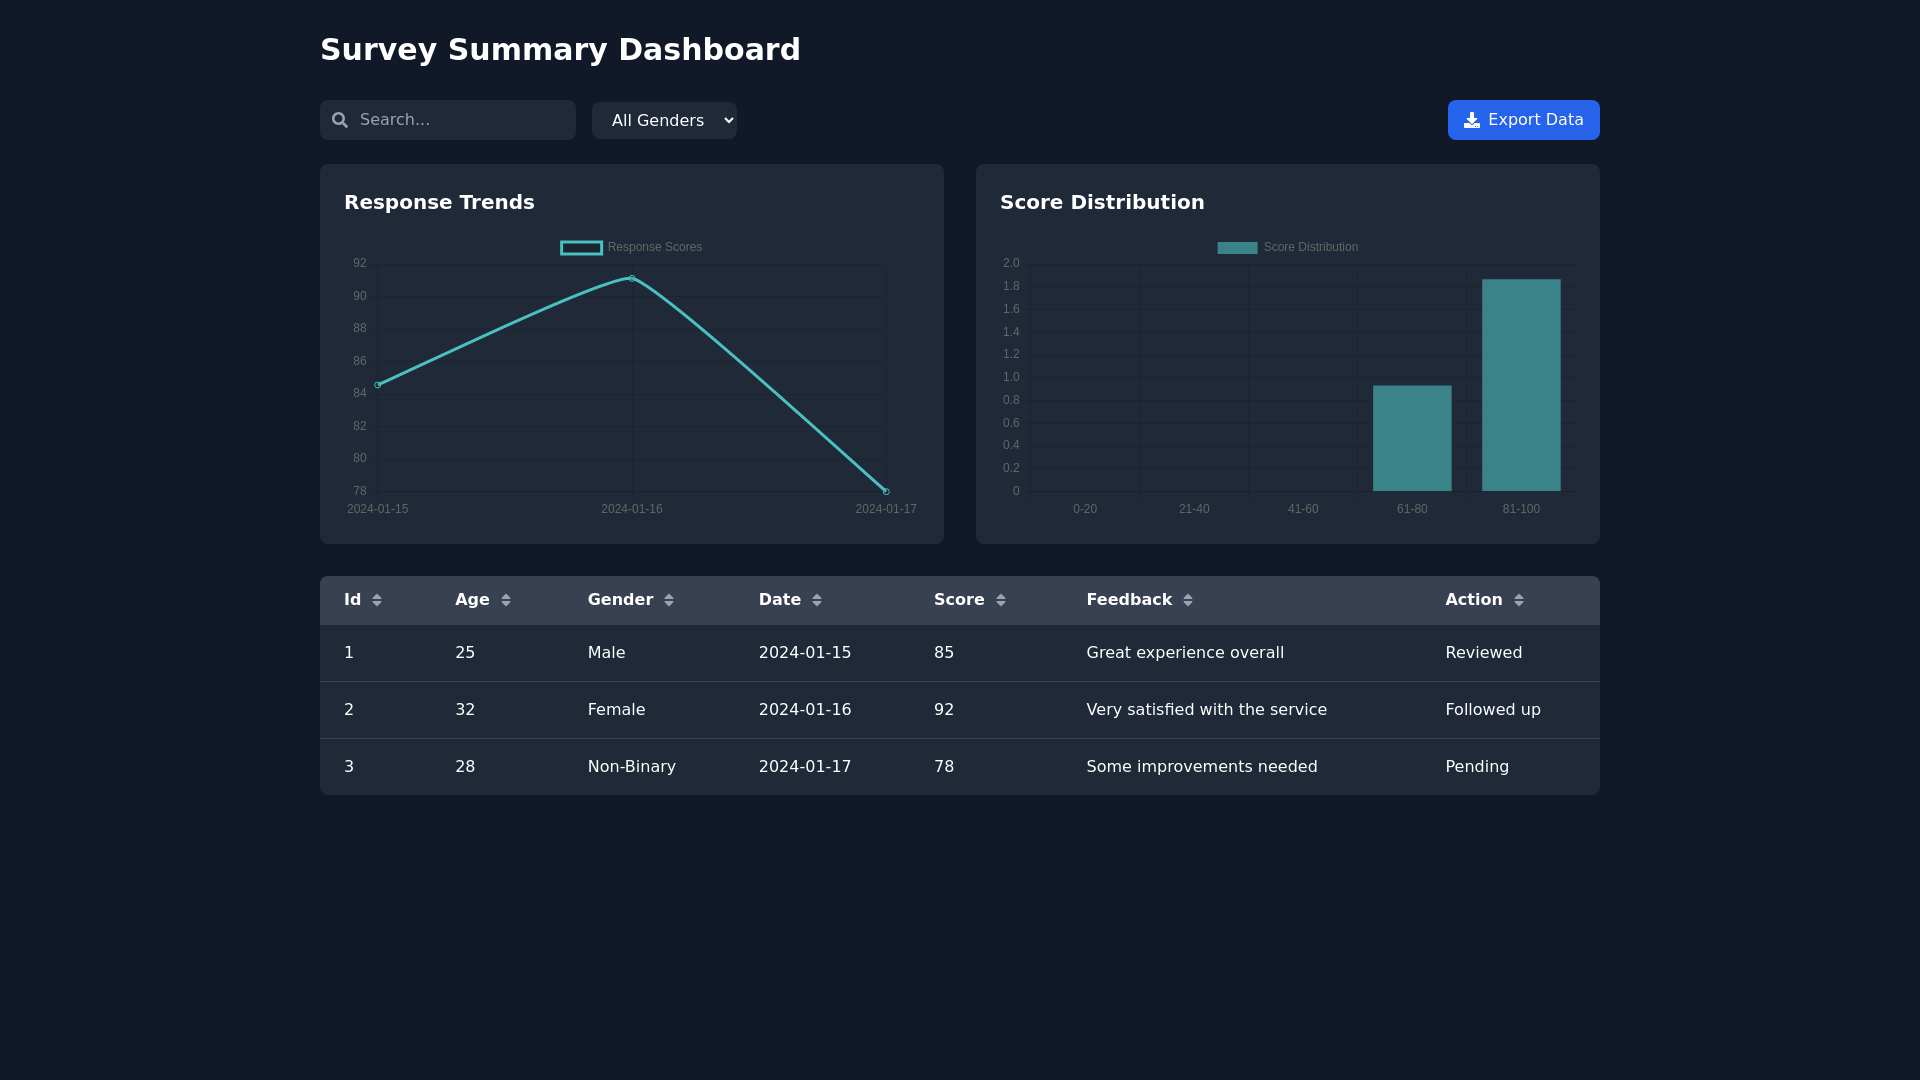
Task: Click the sort icon next to Id
Action: (x=377, y=599)
